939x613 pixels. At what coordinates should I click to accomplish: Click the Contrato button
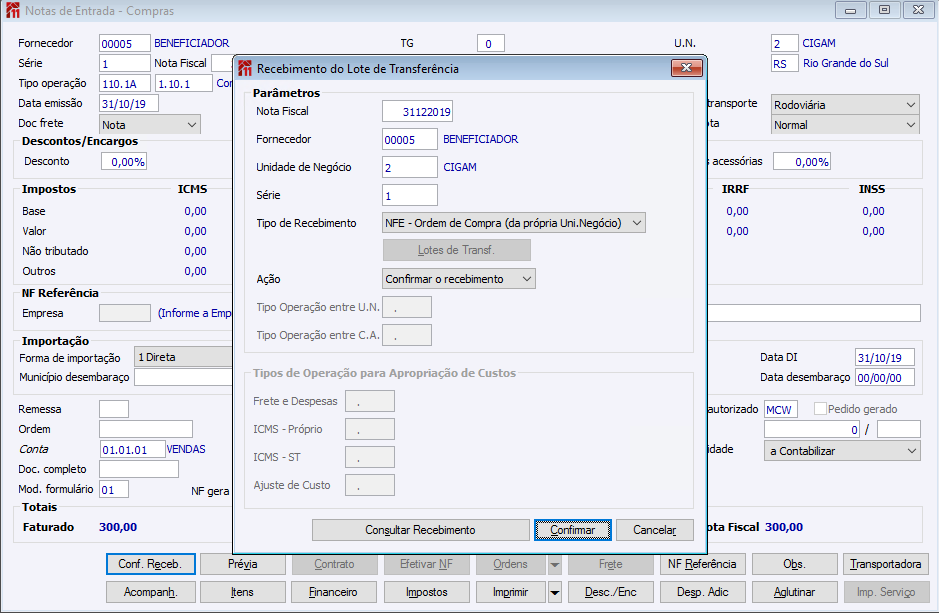pyautogui.click(x=334, y=564)
